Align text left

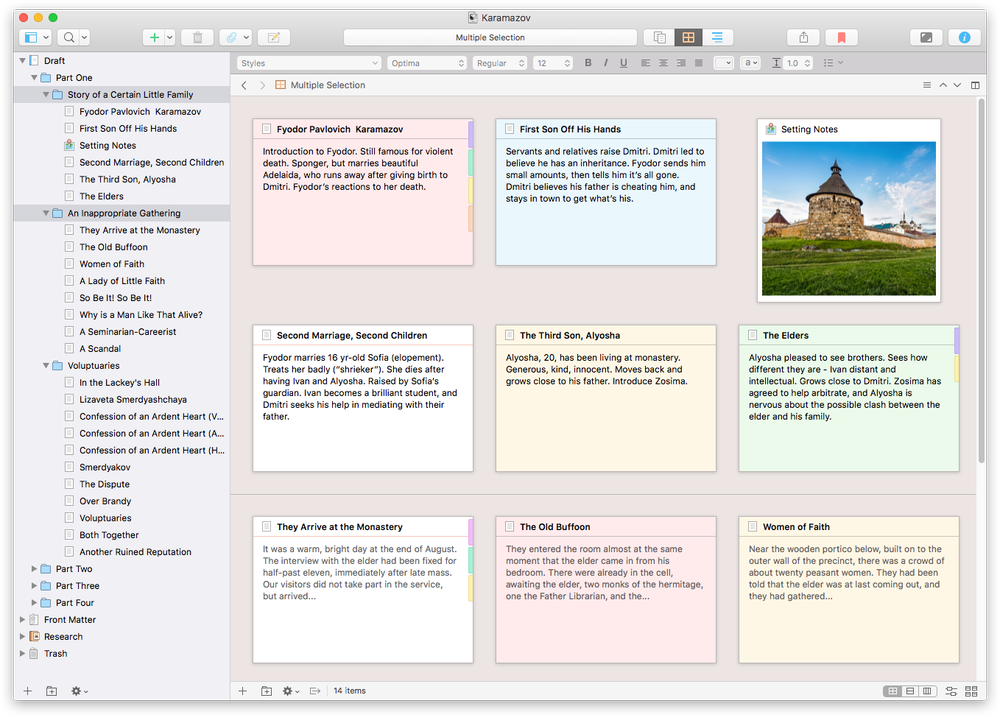tap(645, 63)
